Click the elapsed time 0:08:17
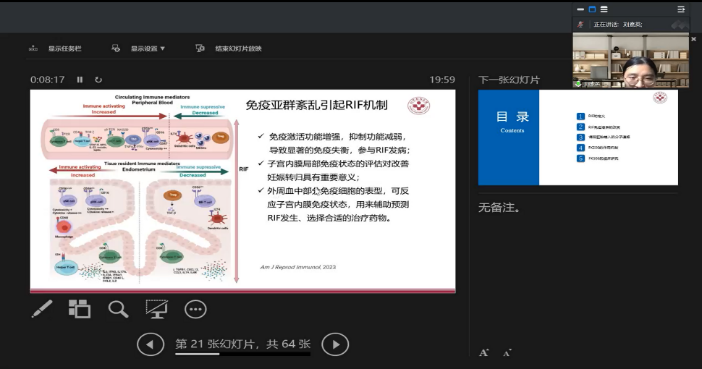 click(47, 80)
